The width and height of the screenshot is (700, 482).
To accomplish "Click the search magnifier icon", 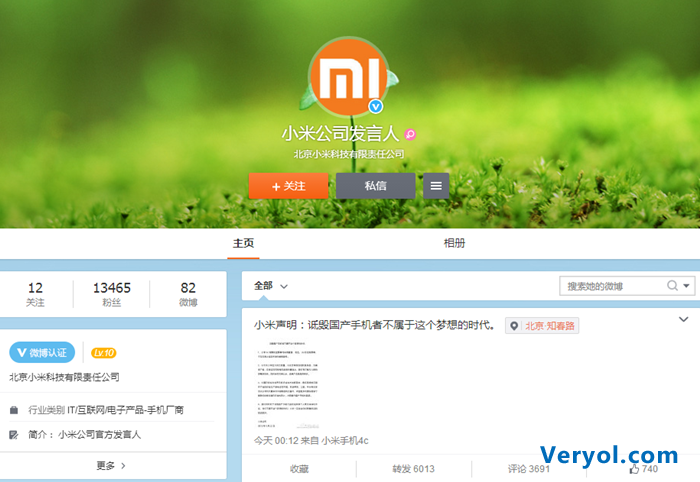I will (x=672, y=286).
